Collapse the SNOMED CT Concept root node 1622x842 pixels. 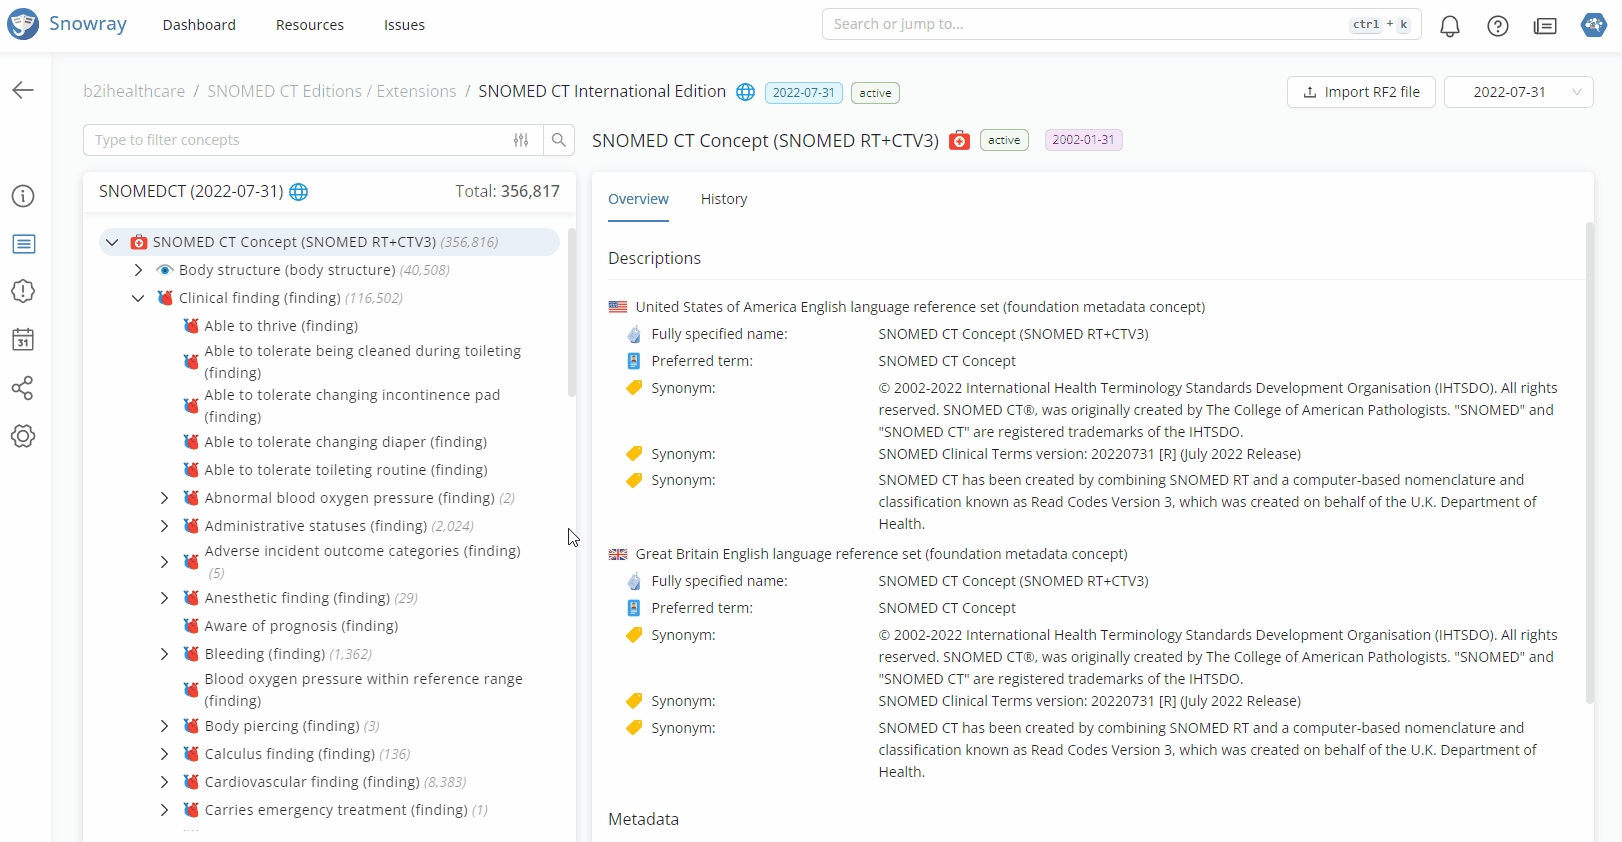click(x=112, y=242)
